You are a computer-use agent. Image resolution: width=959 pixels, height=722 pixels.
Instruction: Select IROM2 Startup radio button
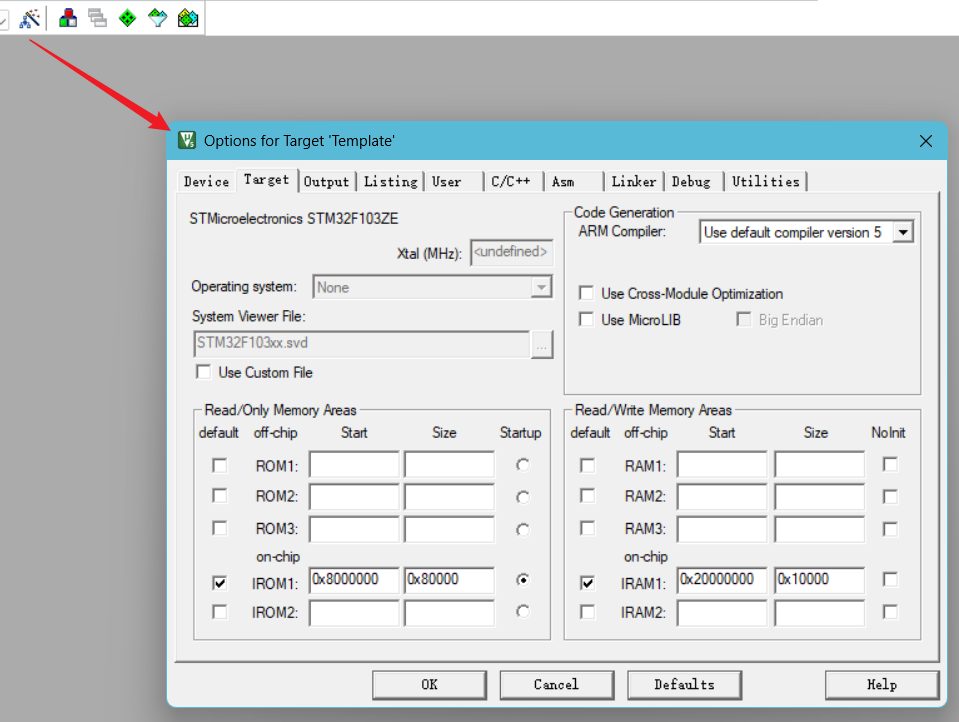tap(522, 611)
